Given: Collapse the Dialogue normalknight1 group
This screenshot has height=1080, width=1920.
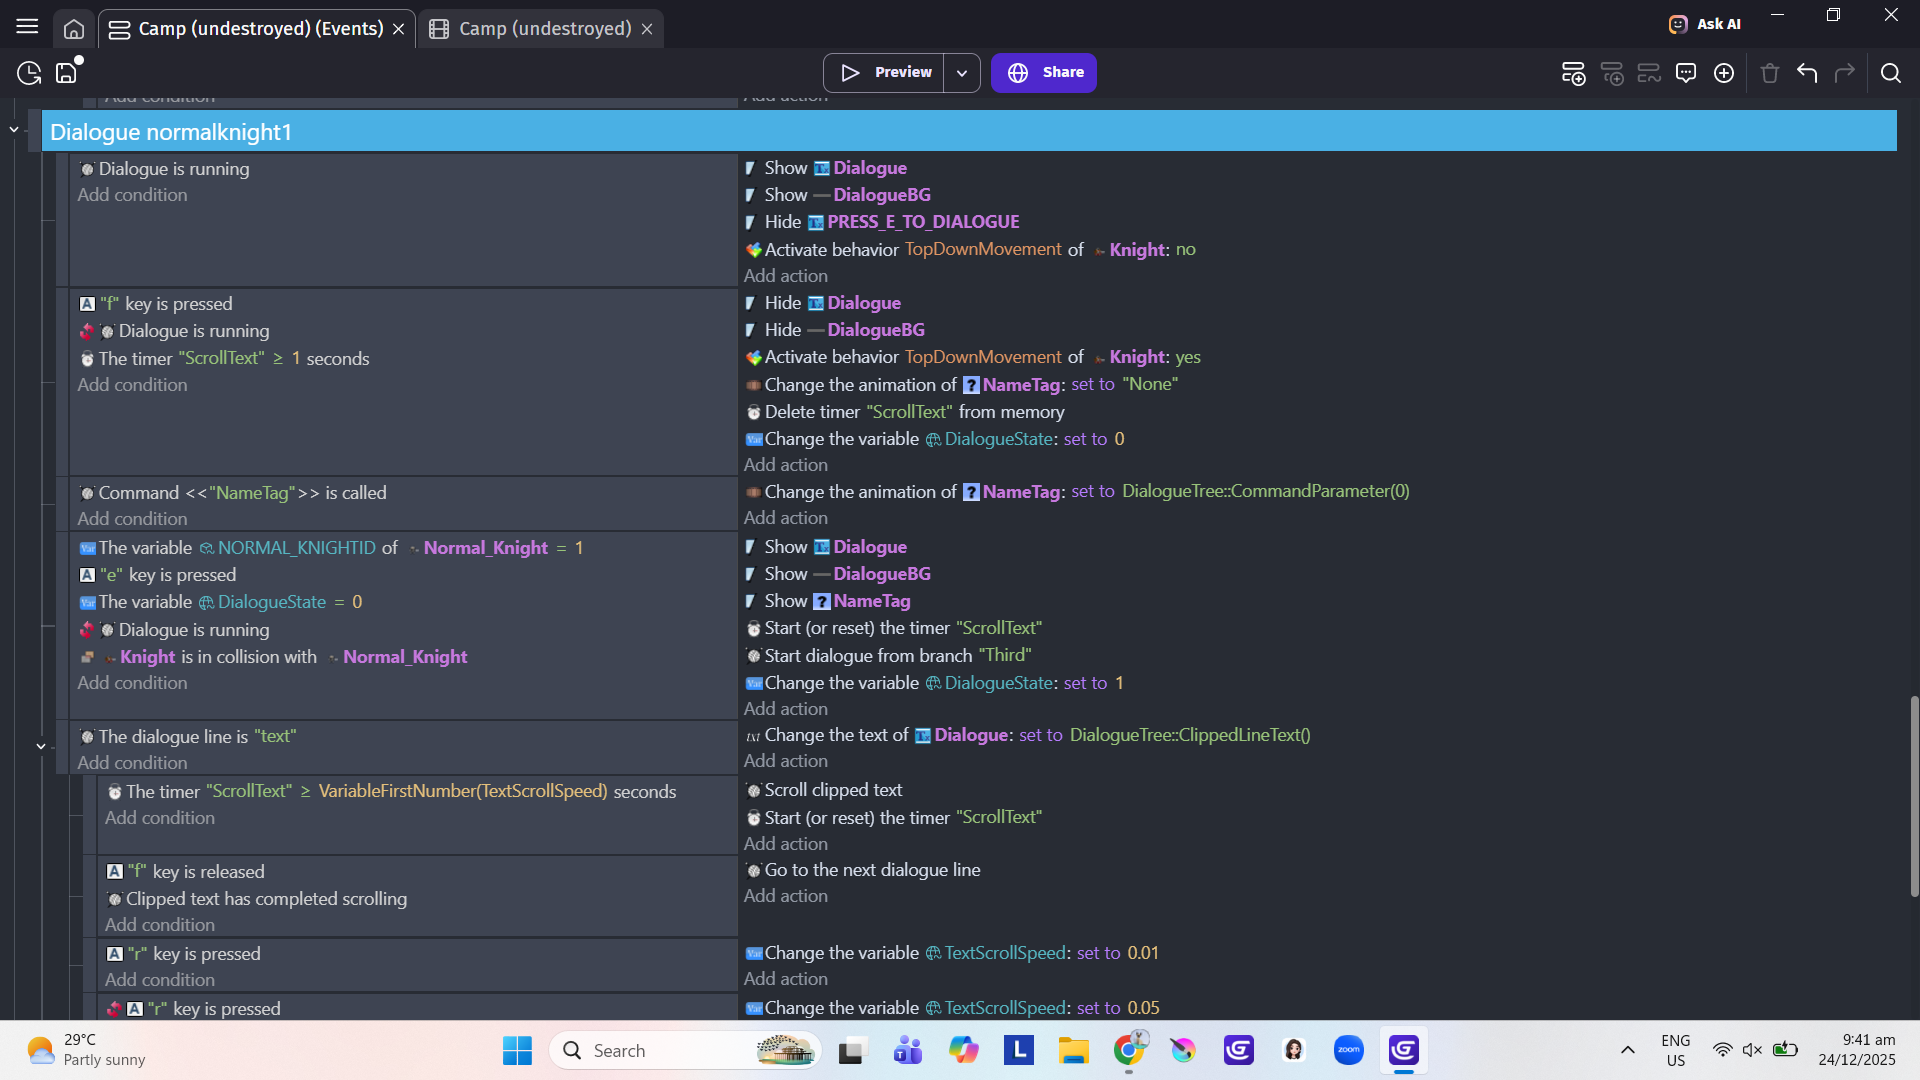Looking at the screenshot, I should (14, 130).
